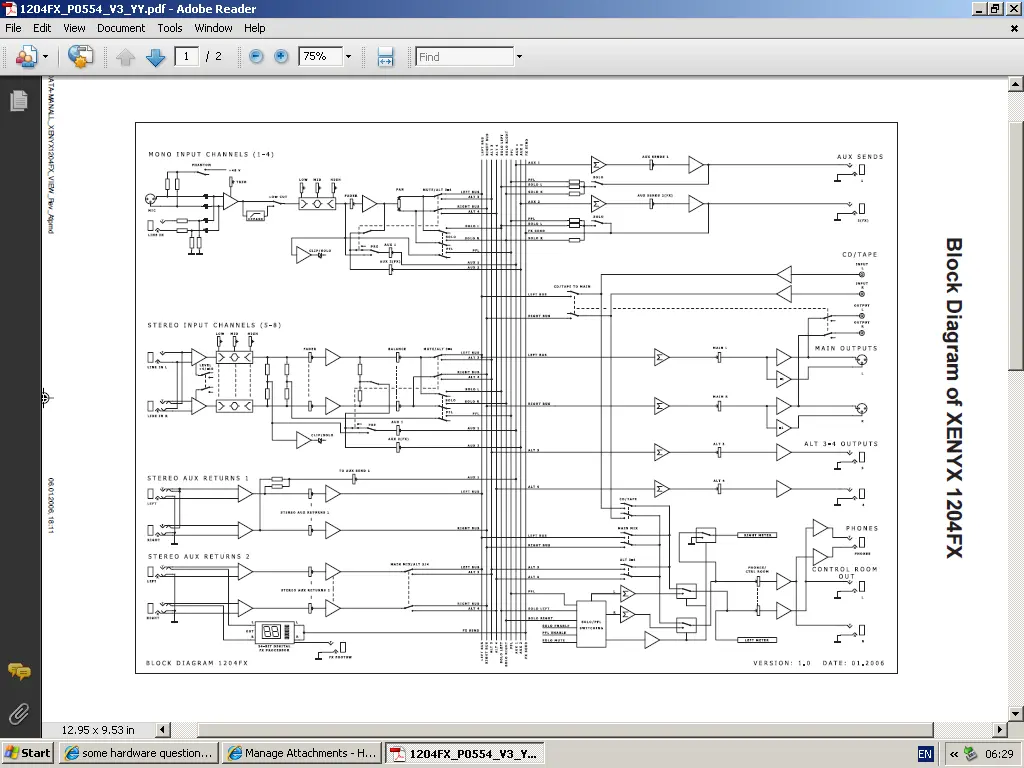Click the system tray hardware icon
The image size is (1024, 768).
(x=970, y=754)
